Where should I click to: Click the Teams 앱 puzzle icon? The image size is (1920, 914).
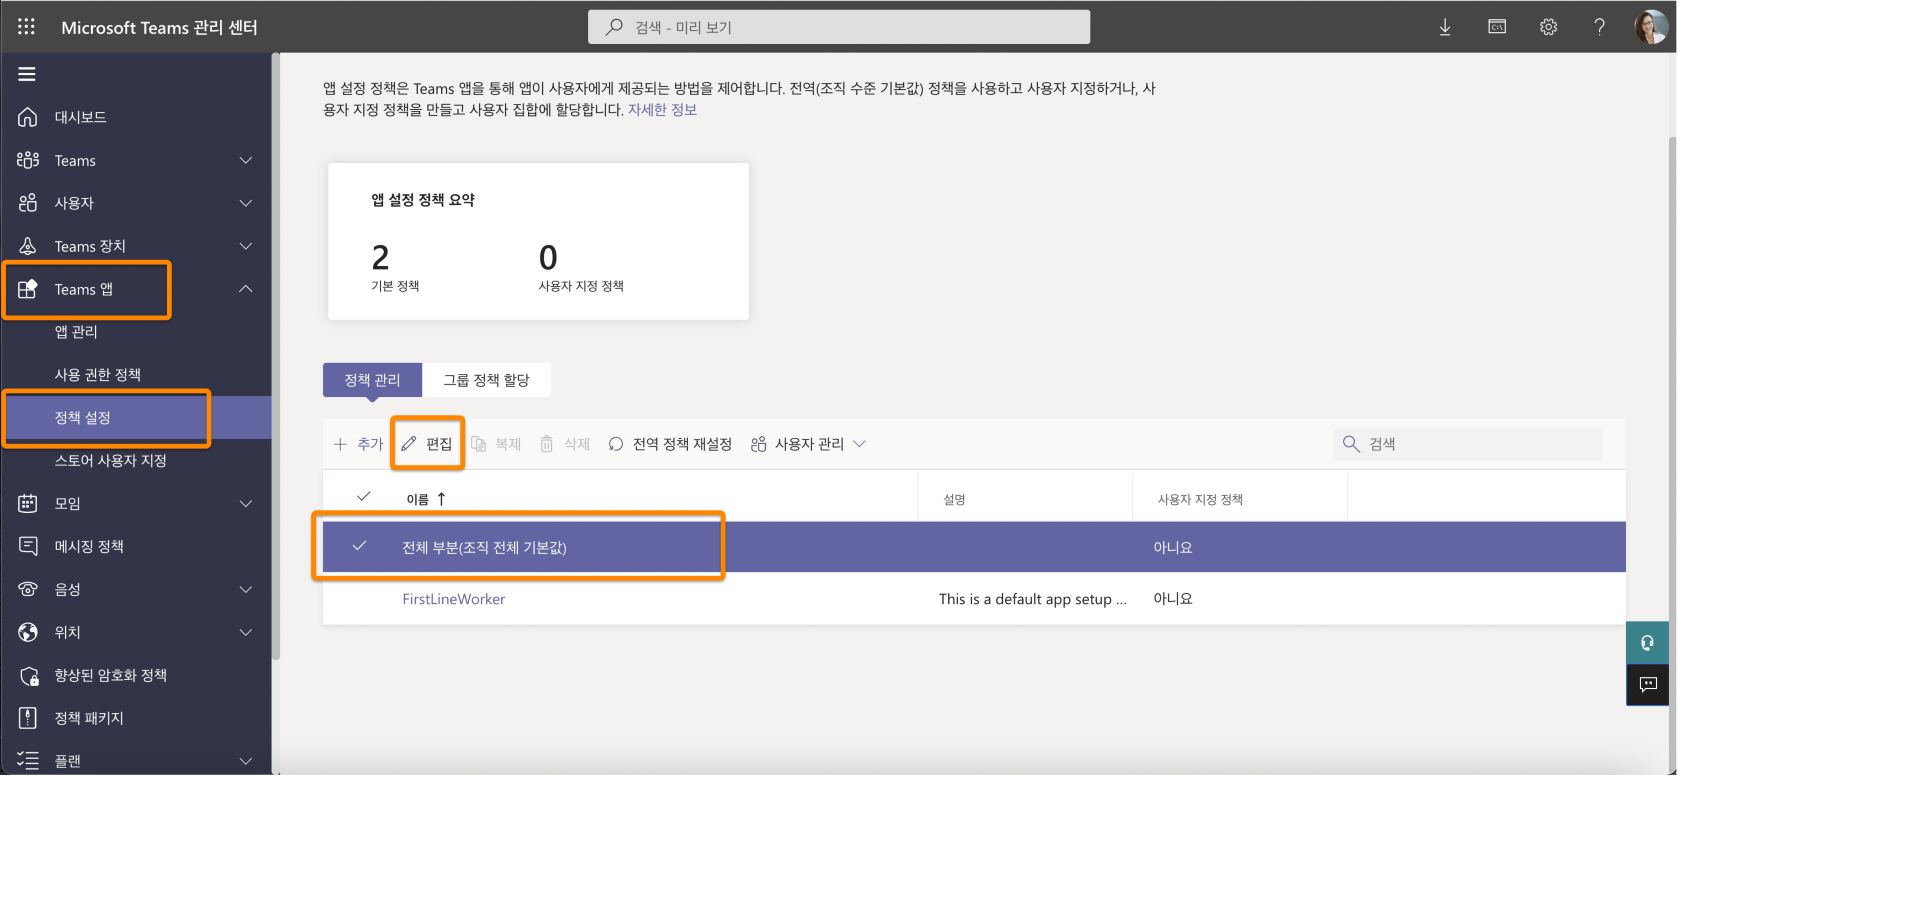(x=28, y=289)
